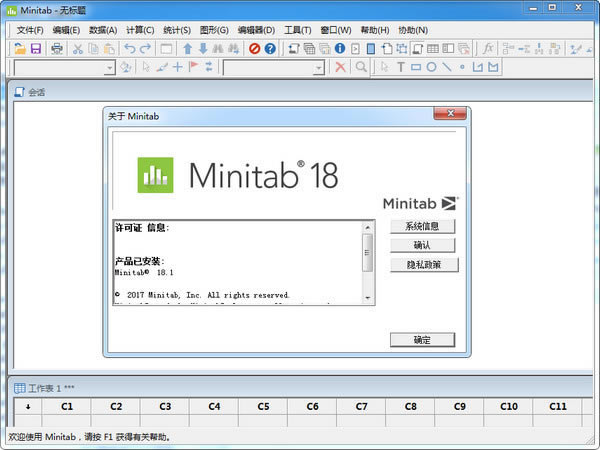Click the Next Command down arrow

click(203, 49)
